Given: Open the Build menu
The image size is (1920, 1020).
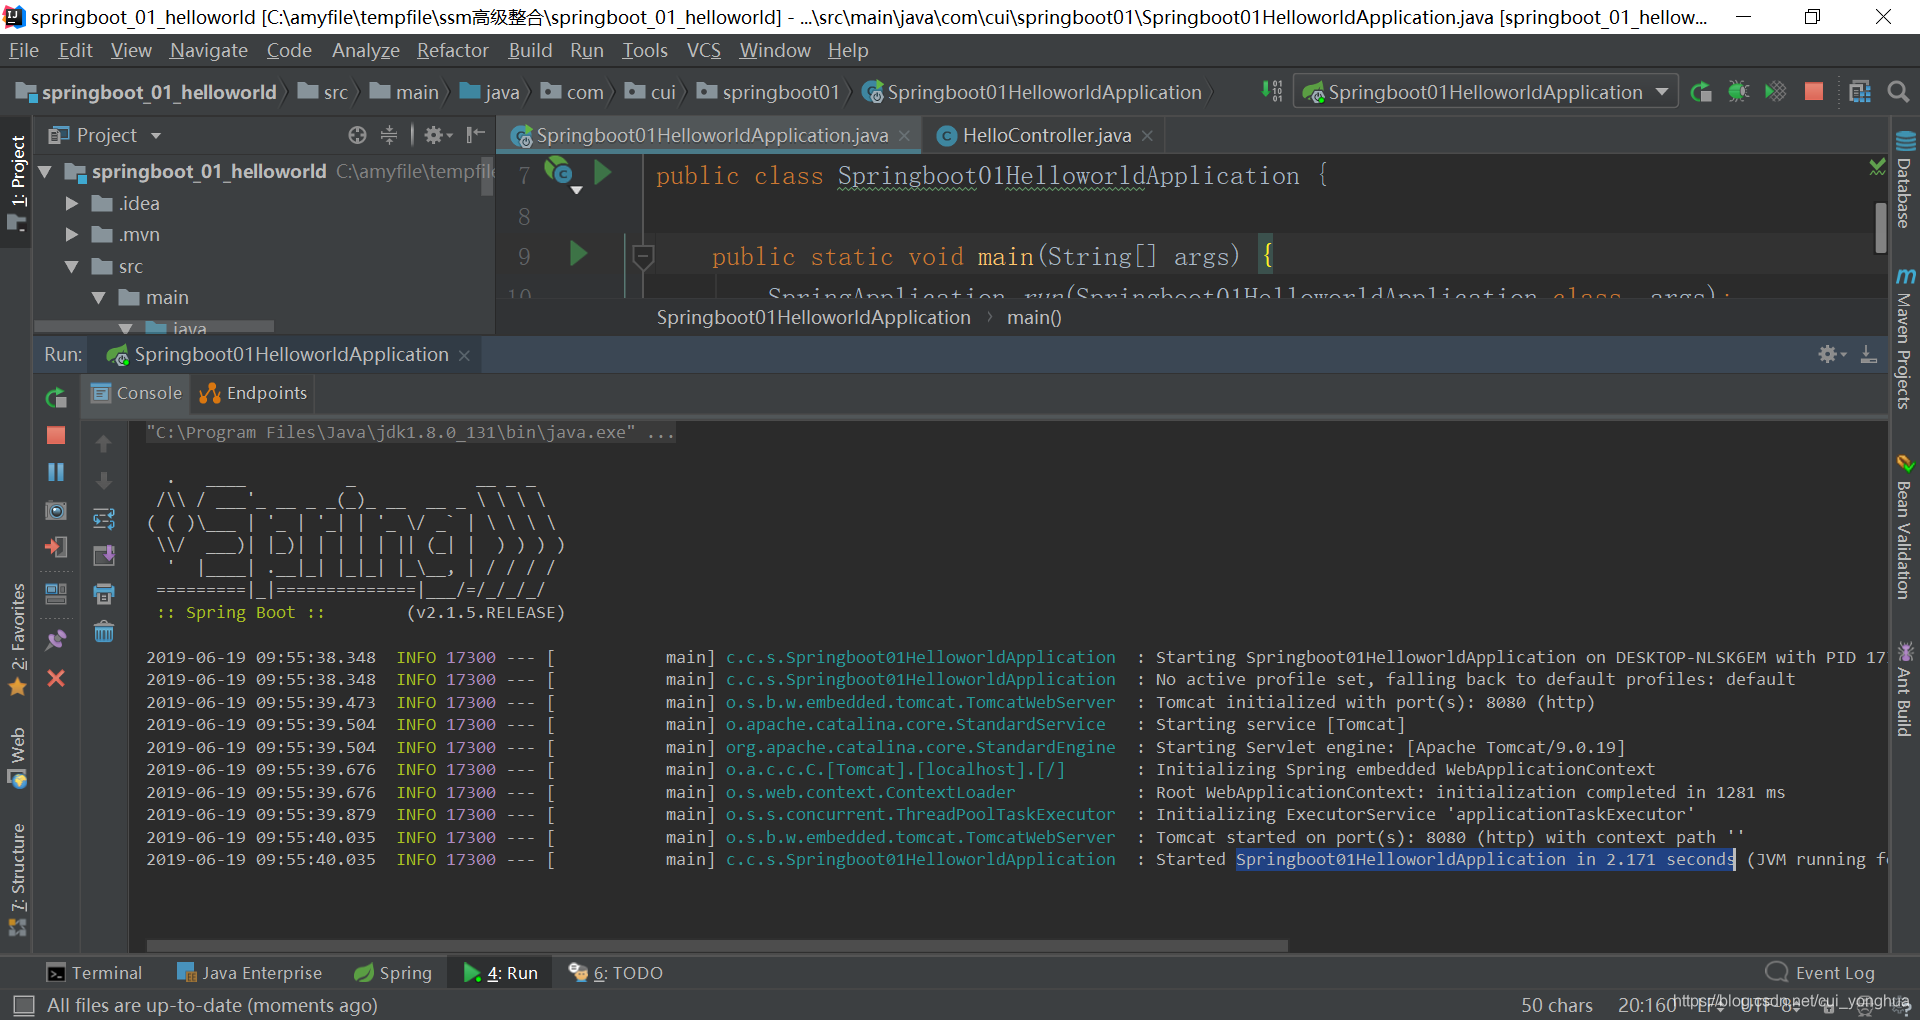Looking at the screenshot, I should pyautogui.click(x=530, y=50).
